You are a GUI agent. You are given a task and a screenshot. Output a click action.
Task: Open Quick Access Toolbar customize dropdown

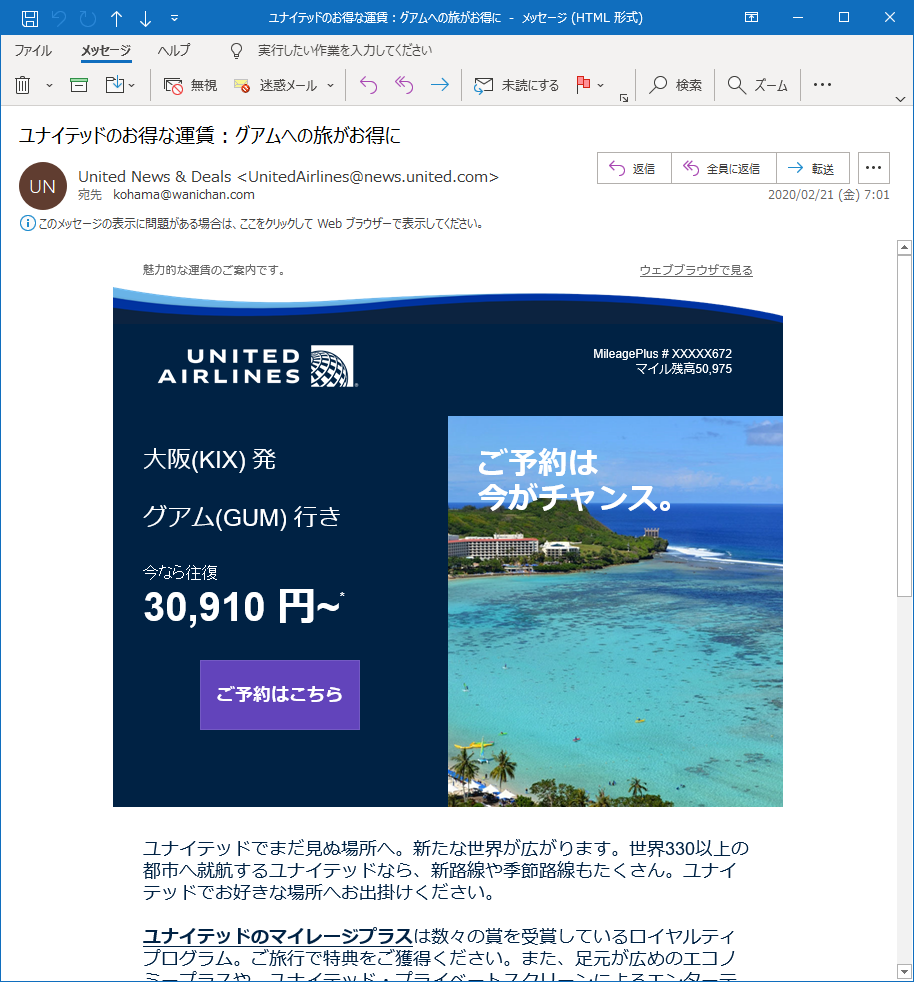pos(174,18)
